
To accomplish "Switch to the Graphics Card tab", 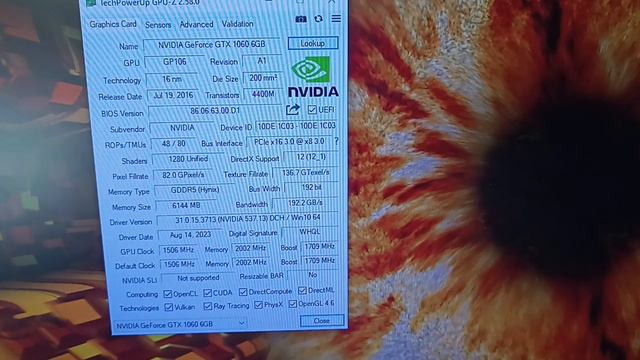I will click(x=113, y=24).
